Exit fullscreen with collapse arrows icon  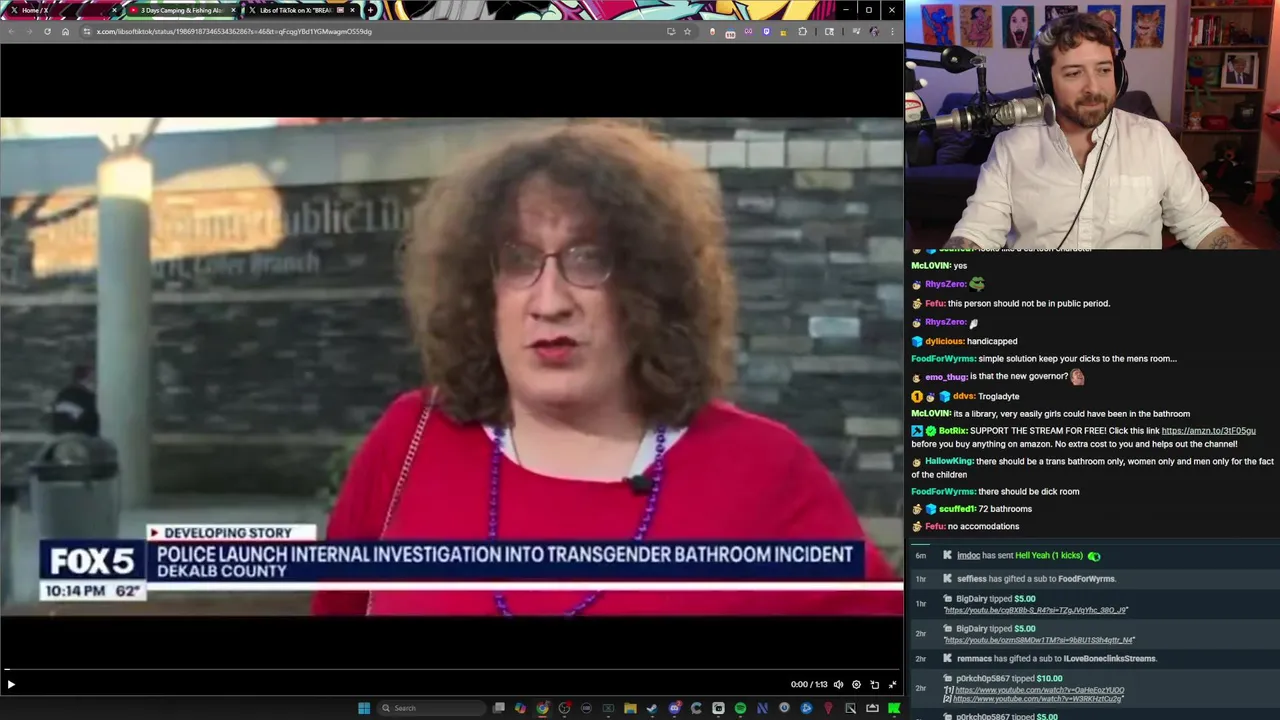pos(892,684)
